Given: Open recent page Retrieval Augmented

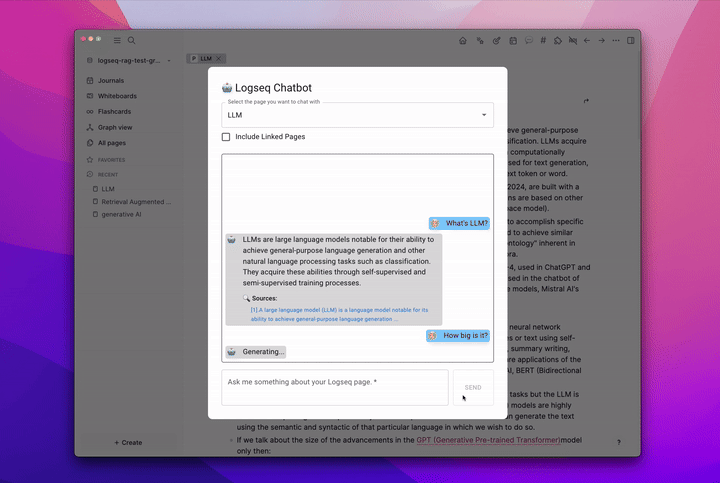Looking at the screenshot, I should tap(136, 202).
